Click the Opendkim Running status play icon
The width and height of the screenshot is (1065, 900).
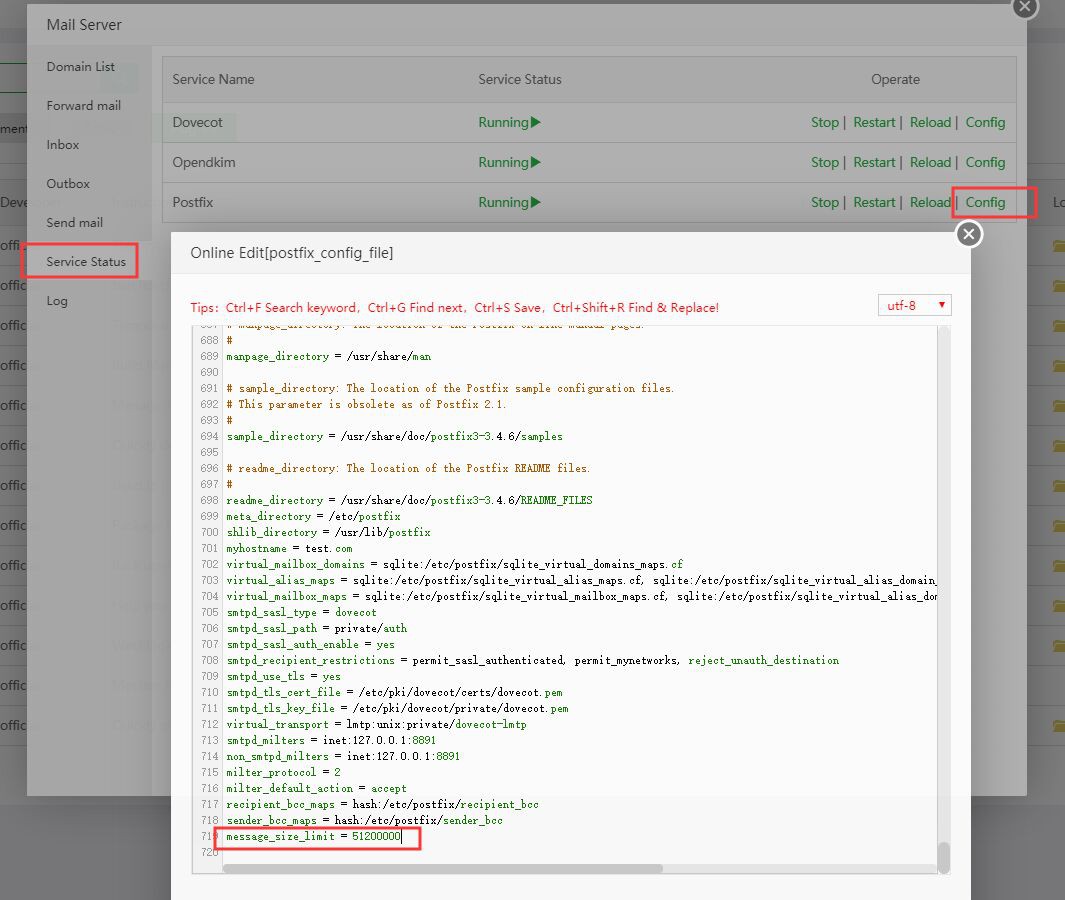coord(536,162)
